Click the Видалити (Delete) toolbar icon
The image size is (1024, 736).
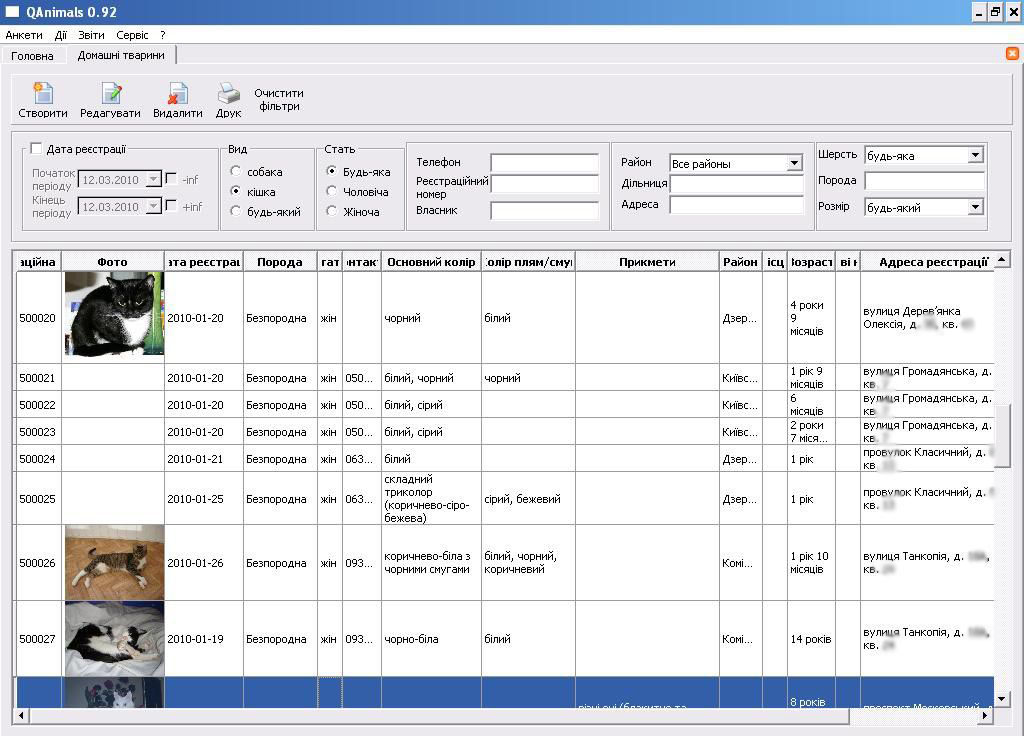coord(177,94)
